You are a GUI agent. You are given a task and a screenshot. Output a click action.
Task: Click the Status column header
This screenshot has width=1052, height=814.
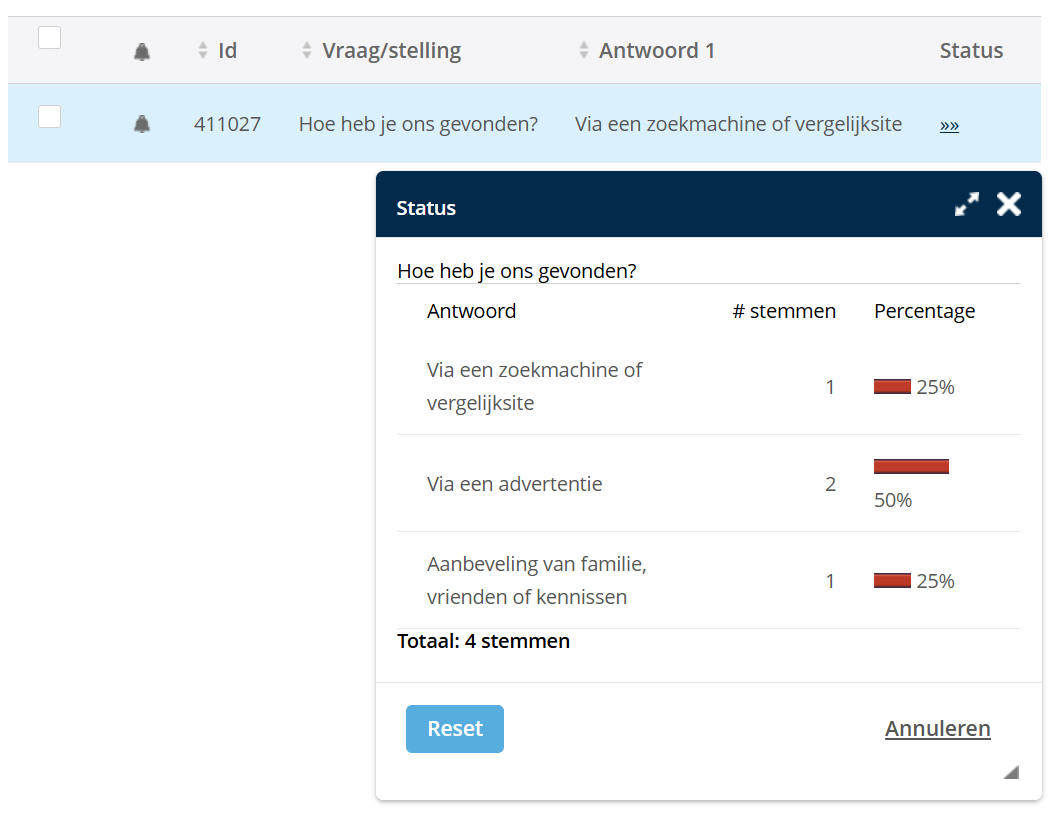tap(971, 50)
